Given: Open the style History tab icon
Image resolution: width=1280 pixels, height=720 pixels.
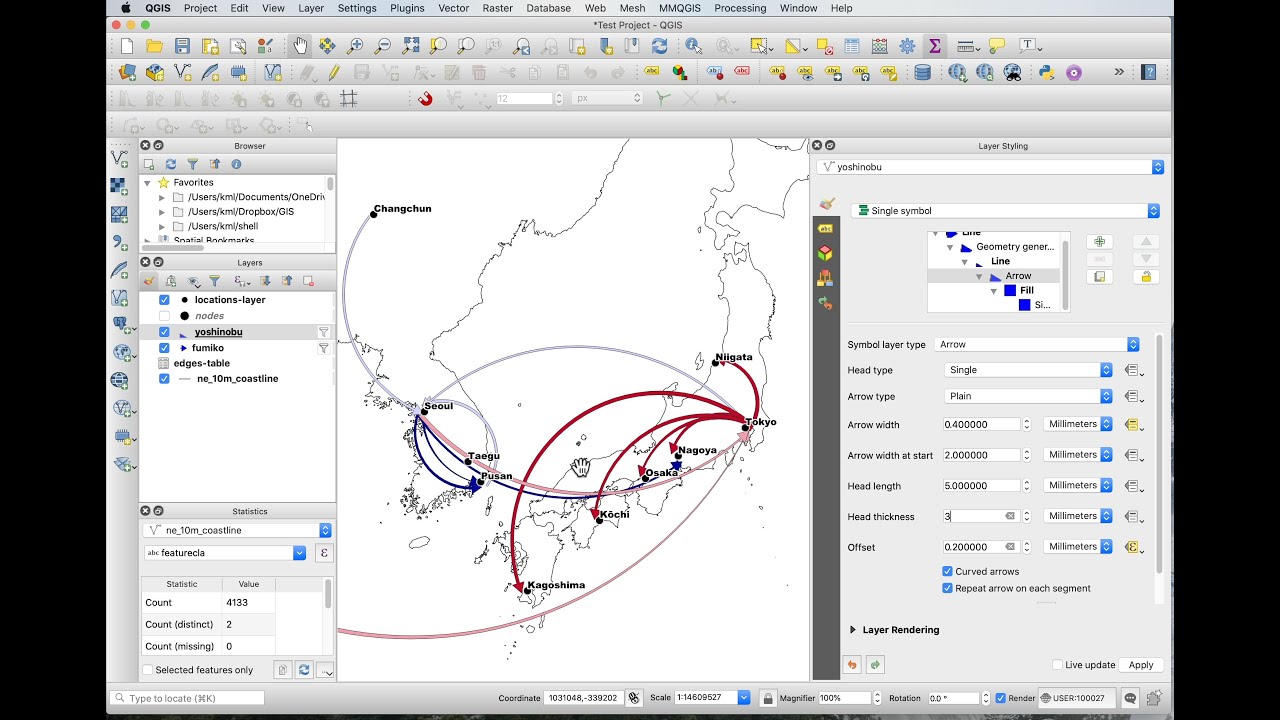Looking at the screenshot, I should point(826,301).
